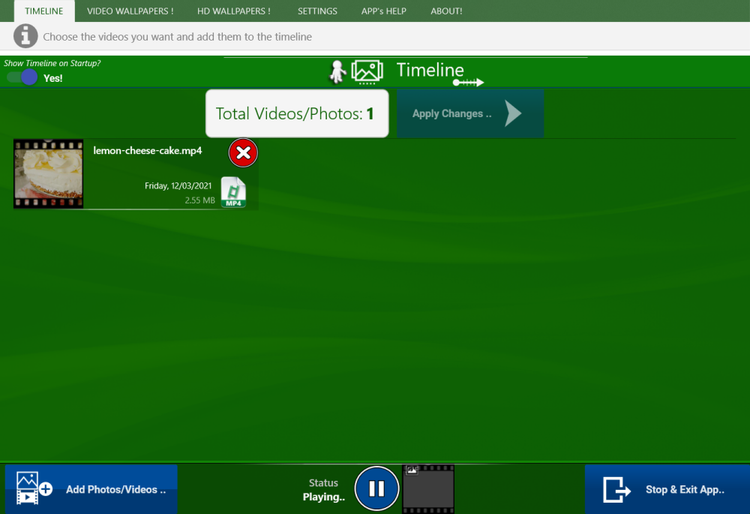Open the ABOUT! tab
This screenshot has width=750, height=514.
click(x=446, y=11)
